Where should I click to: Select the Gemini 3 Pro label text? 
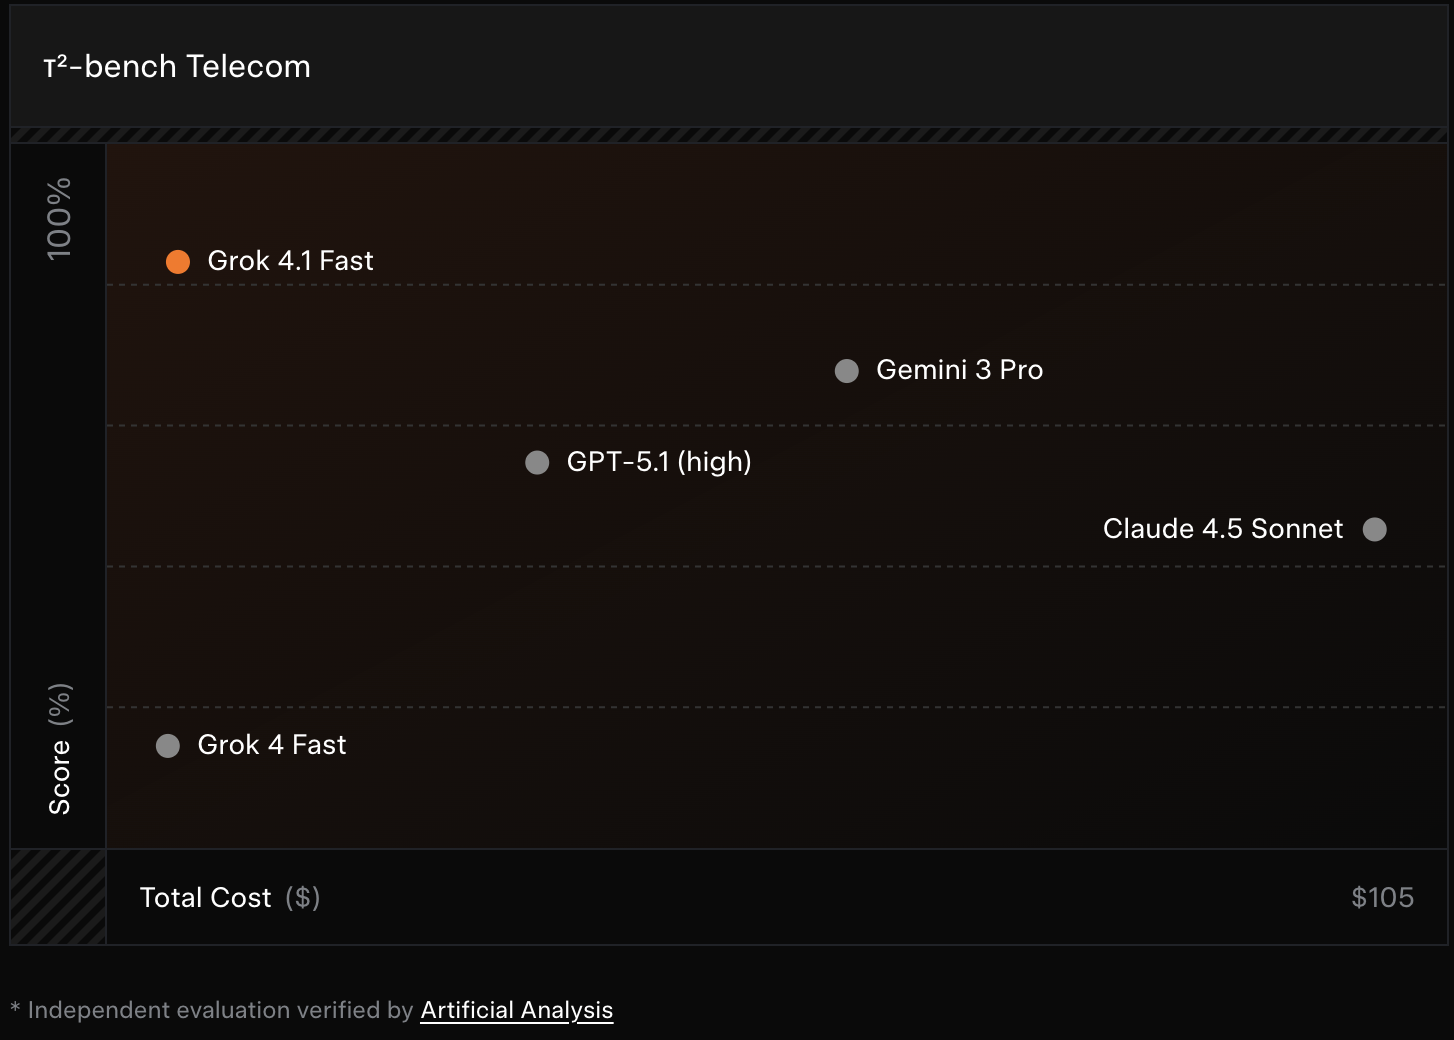[x=959, y=370]
